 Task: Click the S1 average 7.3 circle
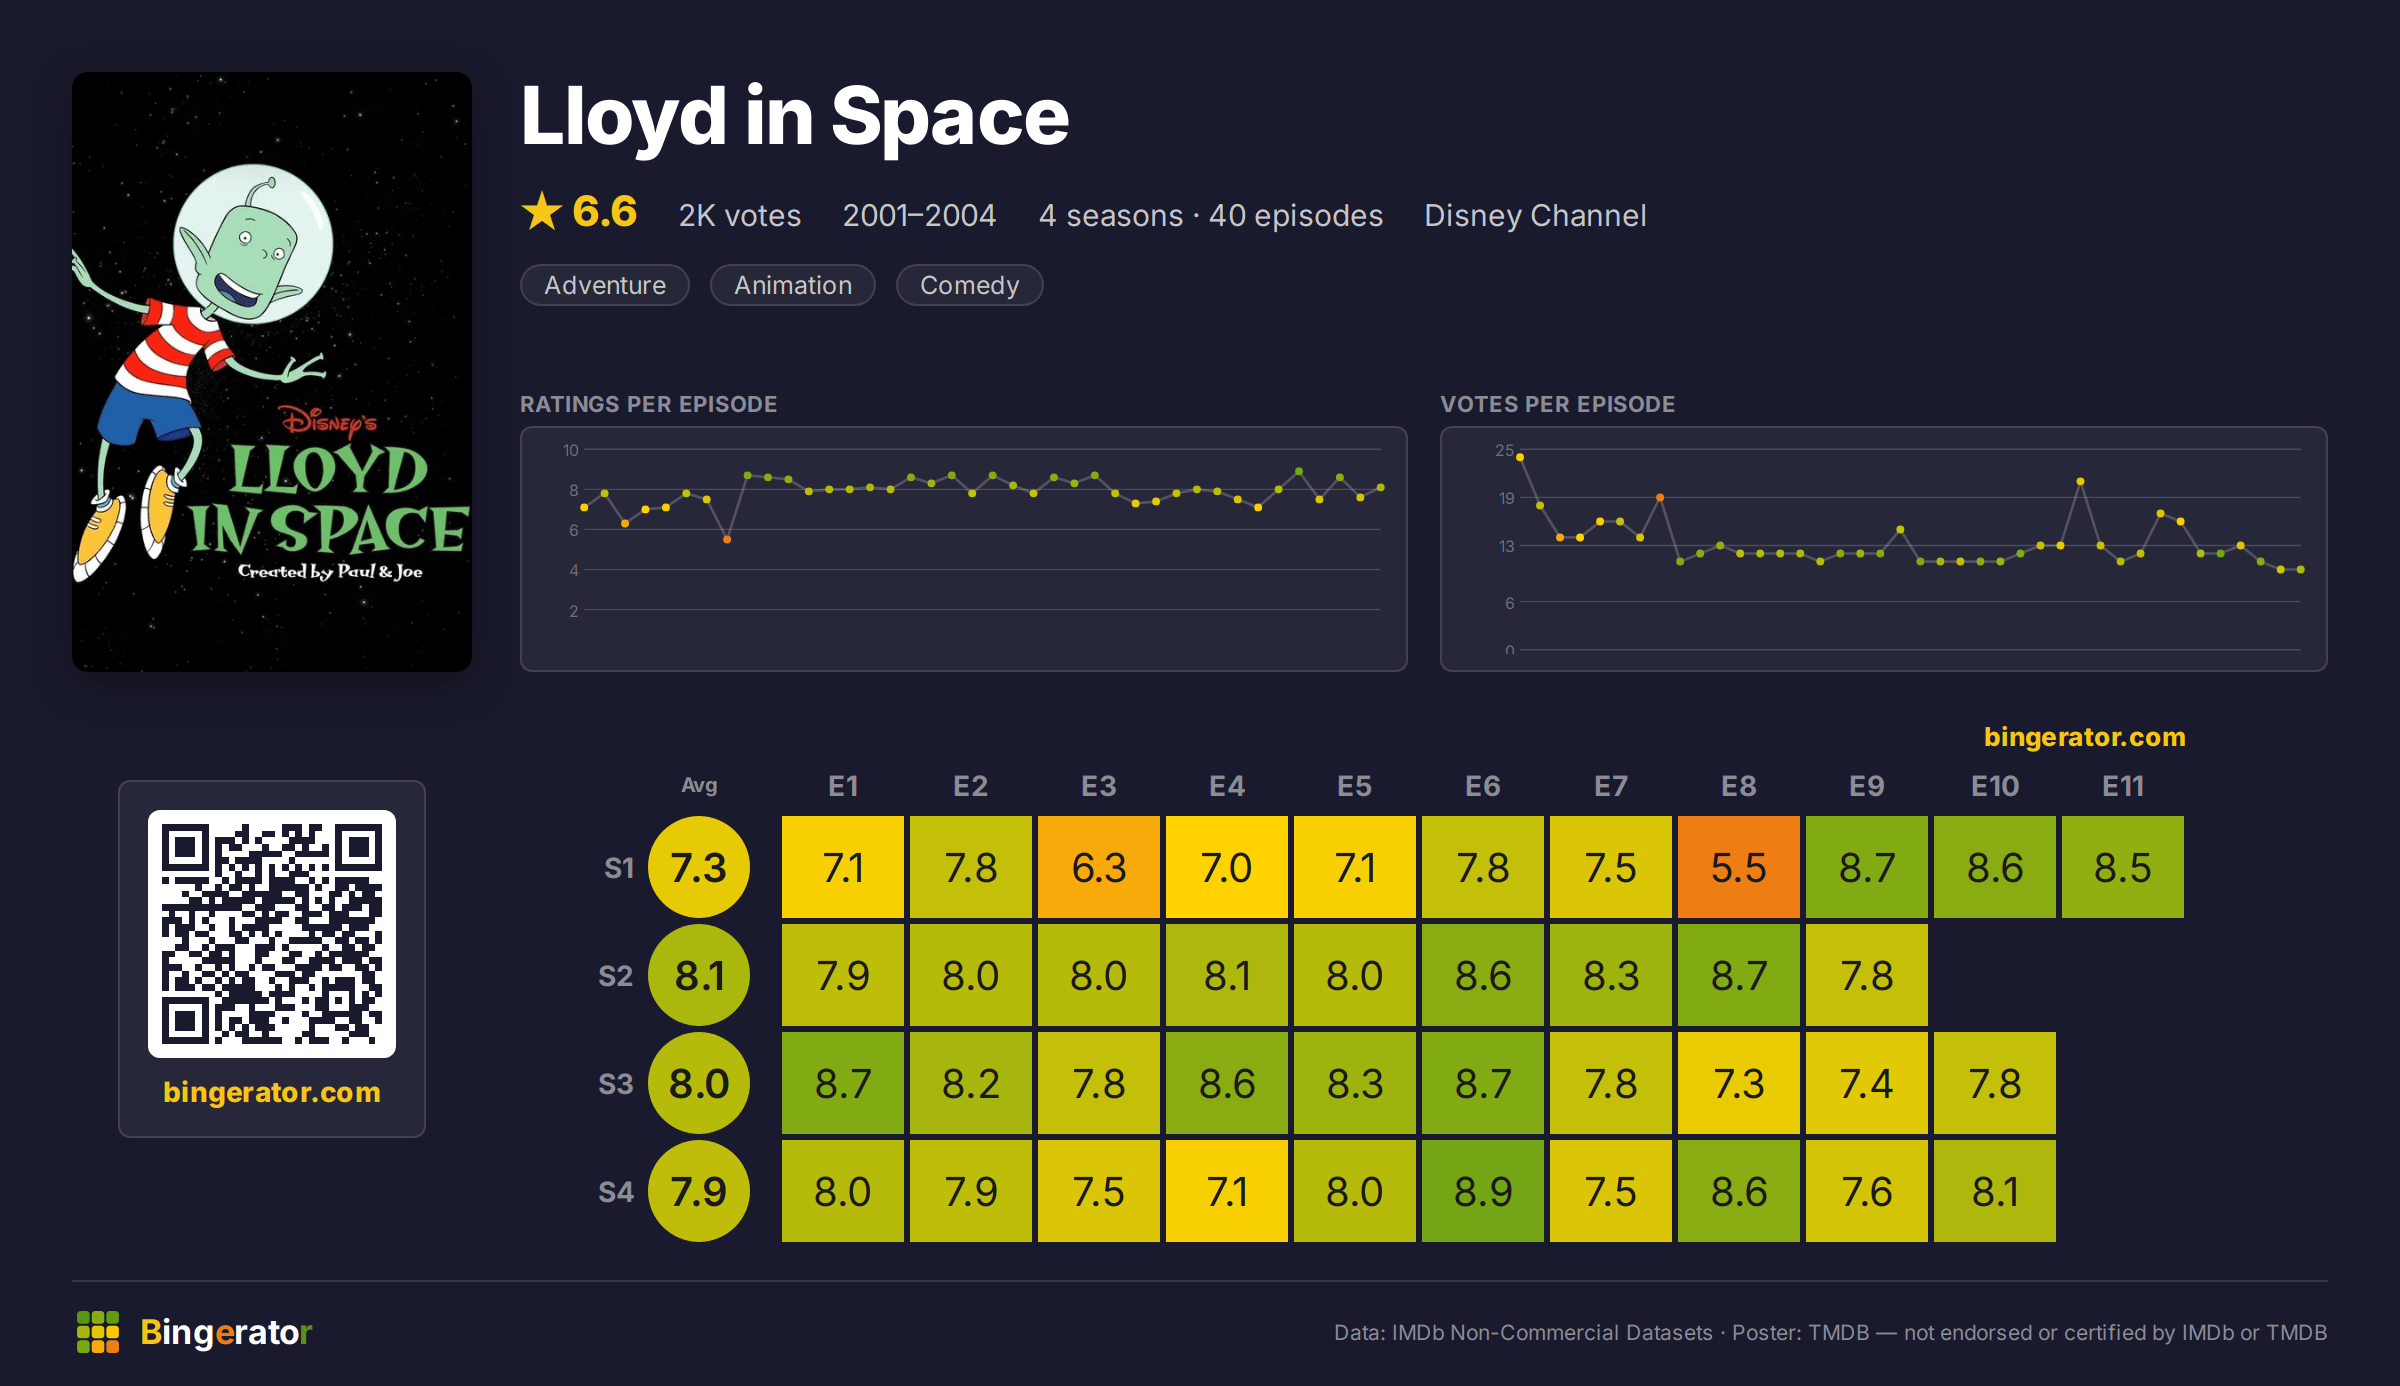point(699,867)
